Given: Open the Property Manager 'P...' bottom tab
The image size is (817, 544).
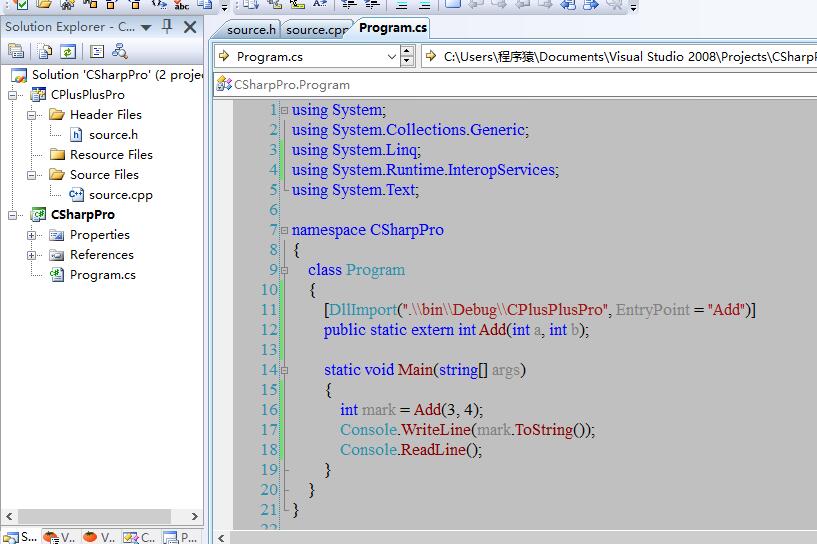Looking at the screenshot, I should pyautogui.click(x=179, y=537).
